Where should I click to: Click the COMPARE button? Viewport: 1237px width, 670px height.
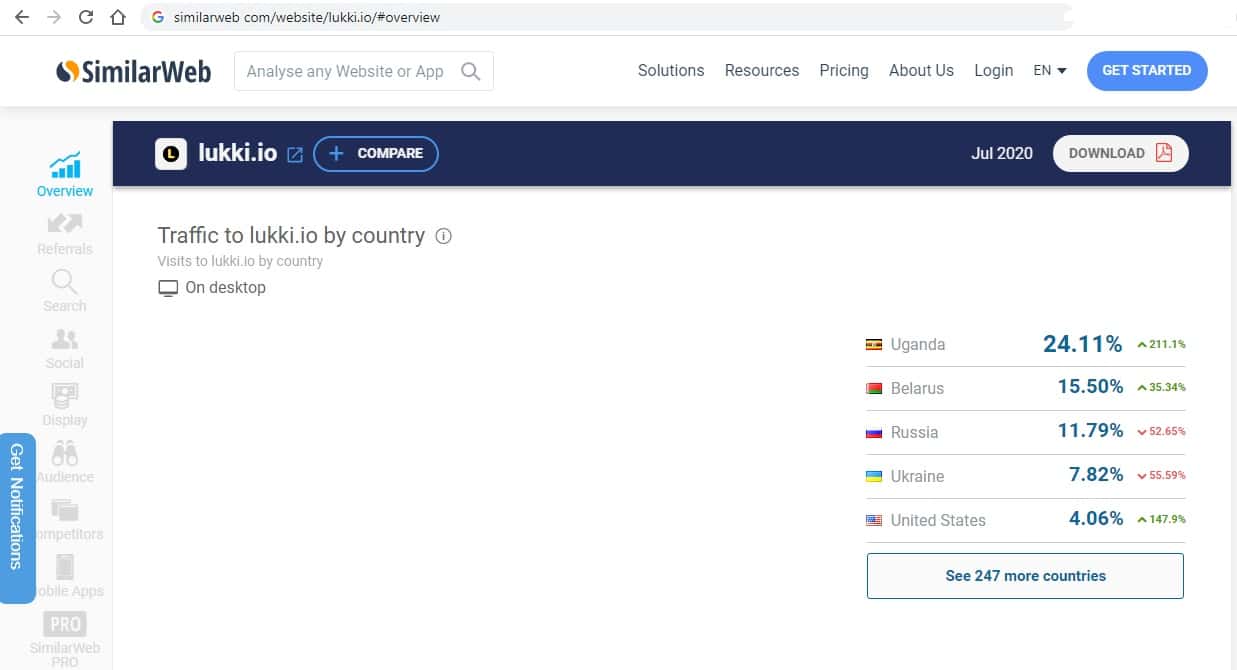coord(376,153)
